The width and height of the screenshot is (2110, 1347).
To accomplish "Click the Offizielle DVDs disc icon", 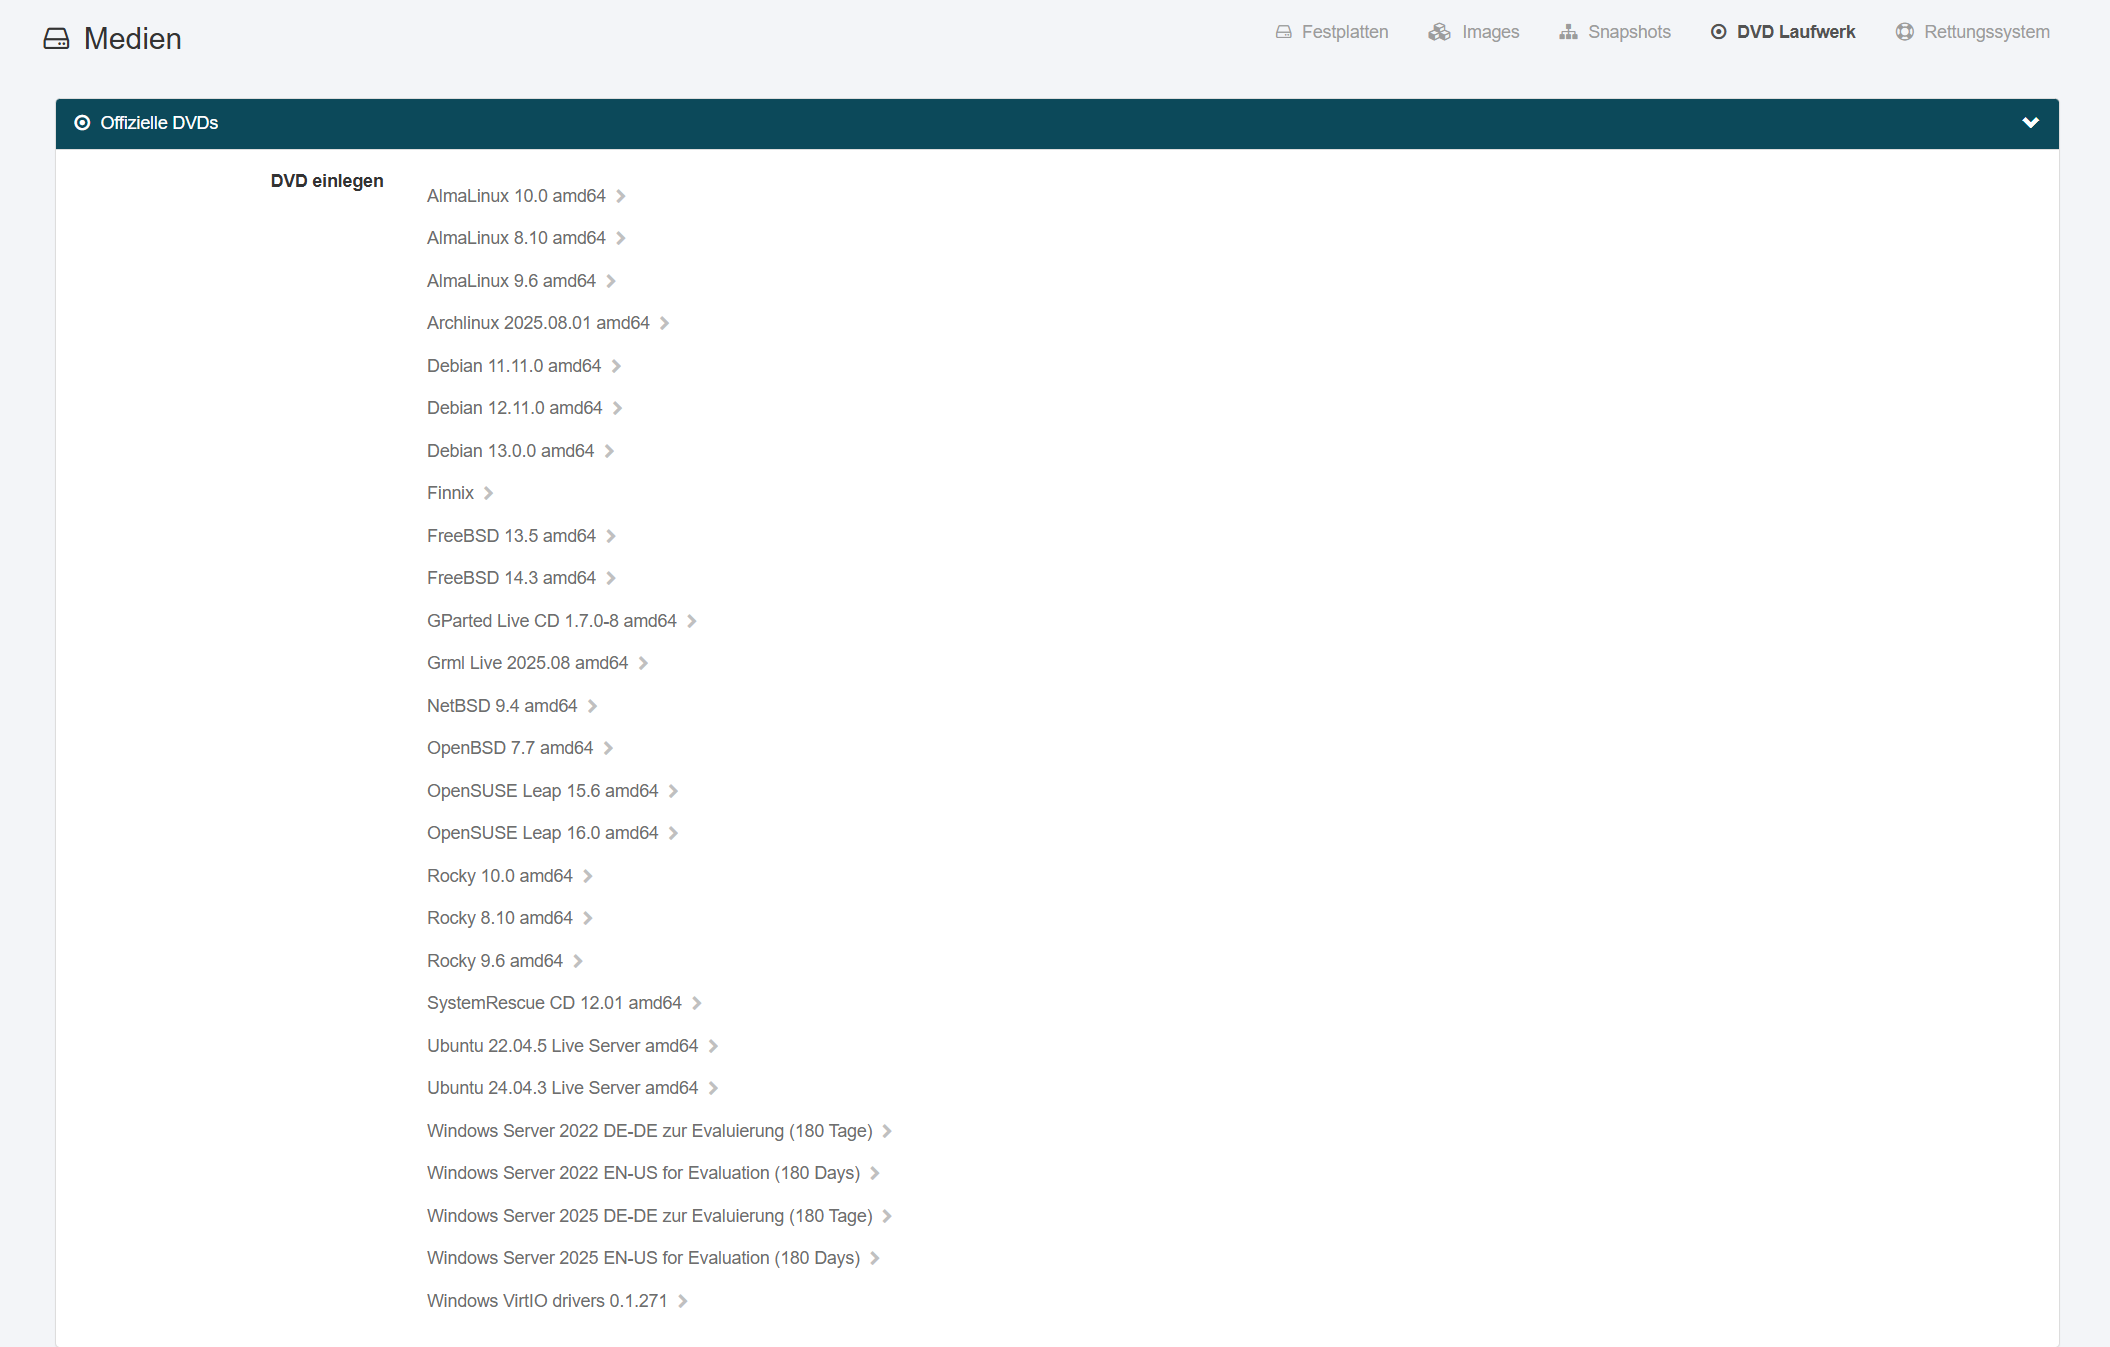I will [x=83, y=123].
